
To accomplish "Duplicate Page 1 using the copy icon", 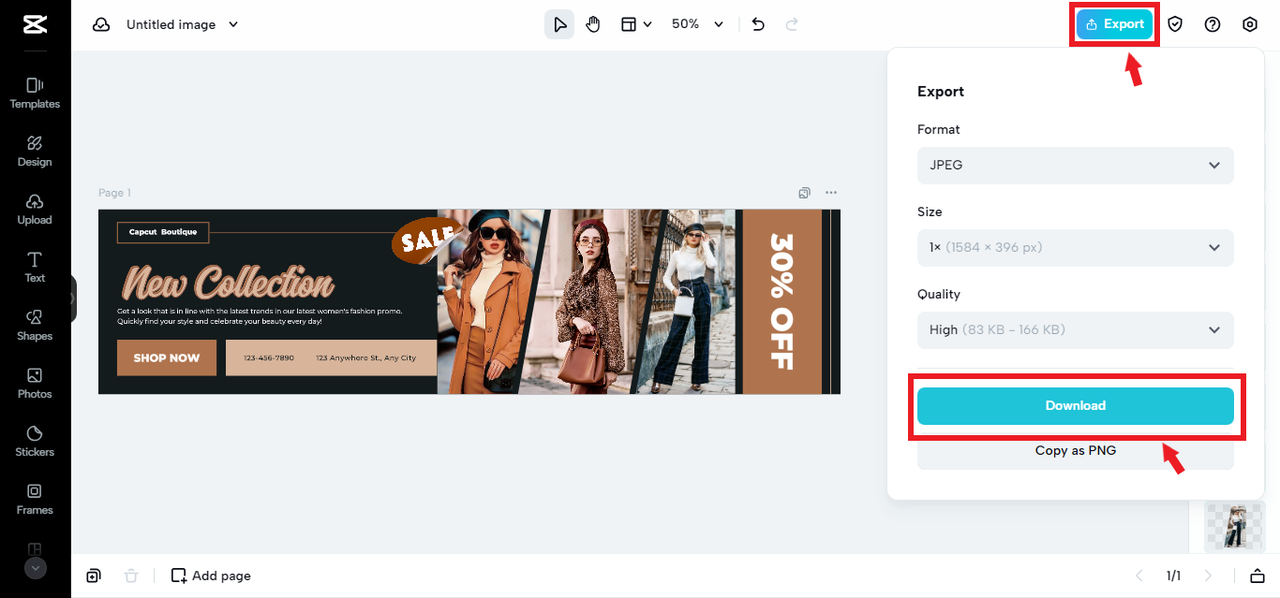I will tap(804, 193).
